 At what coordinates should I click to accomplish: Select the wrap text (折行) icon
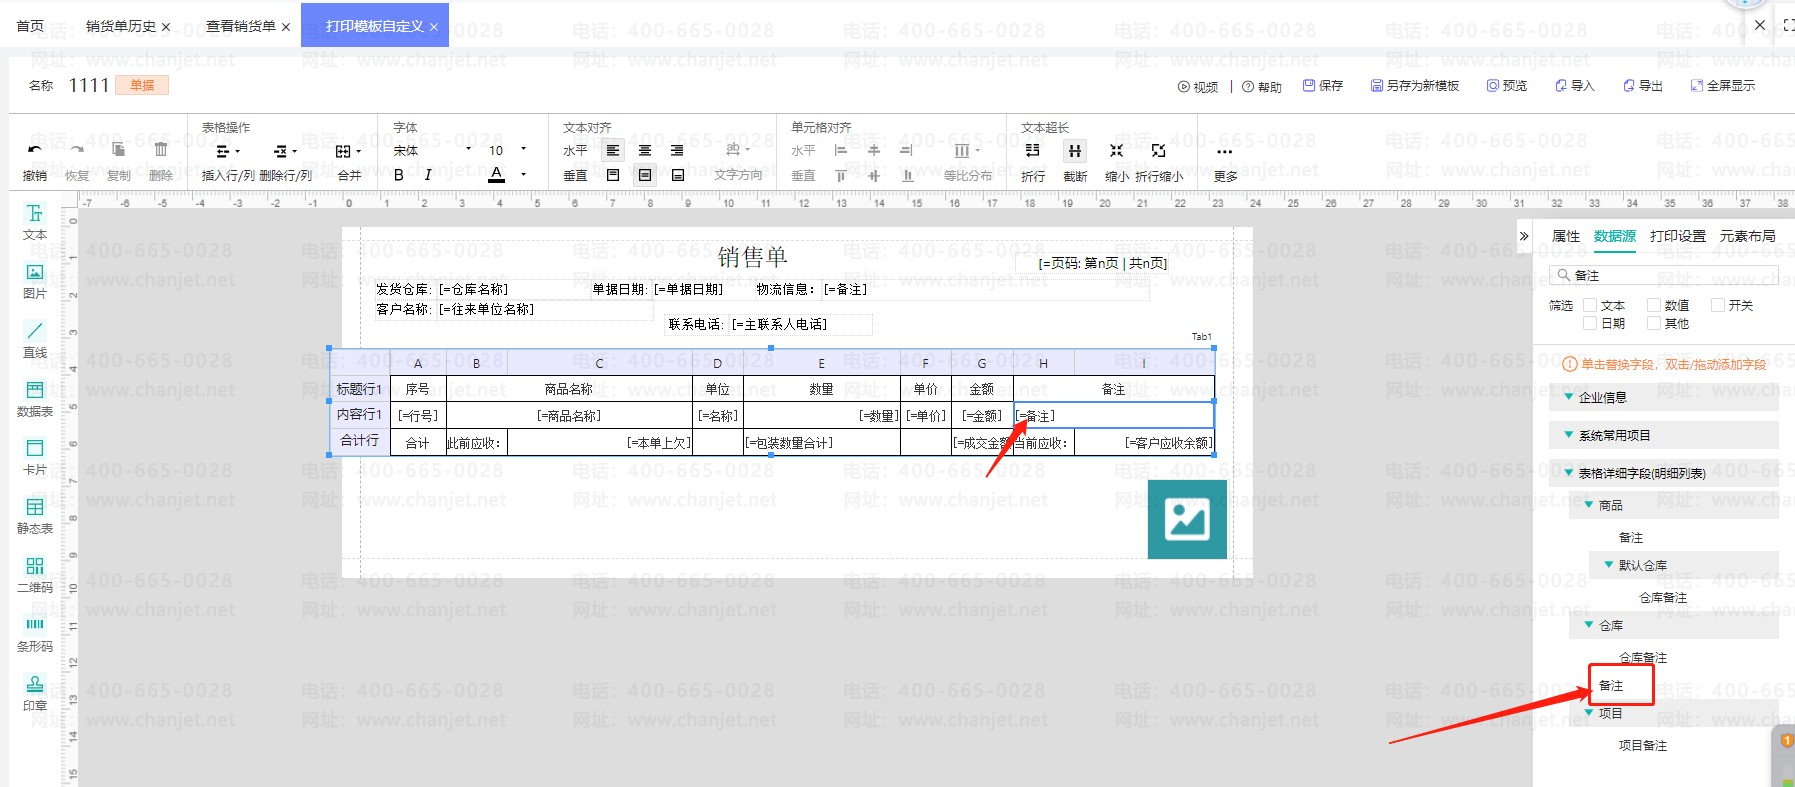click(x=1033, y=150)
